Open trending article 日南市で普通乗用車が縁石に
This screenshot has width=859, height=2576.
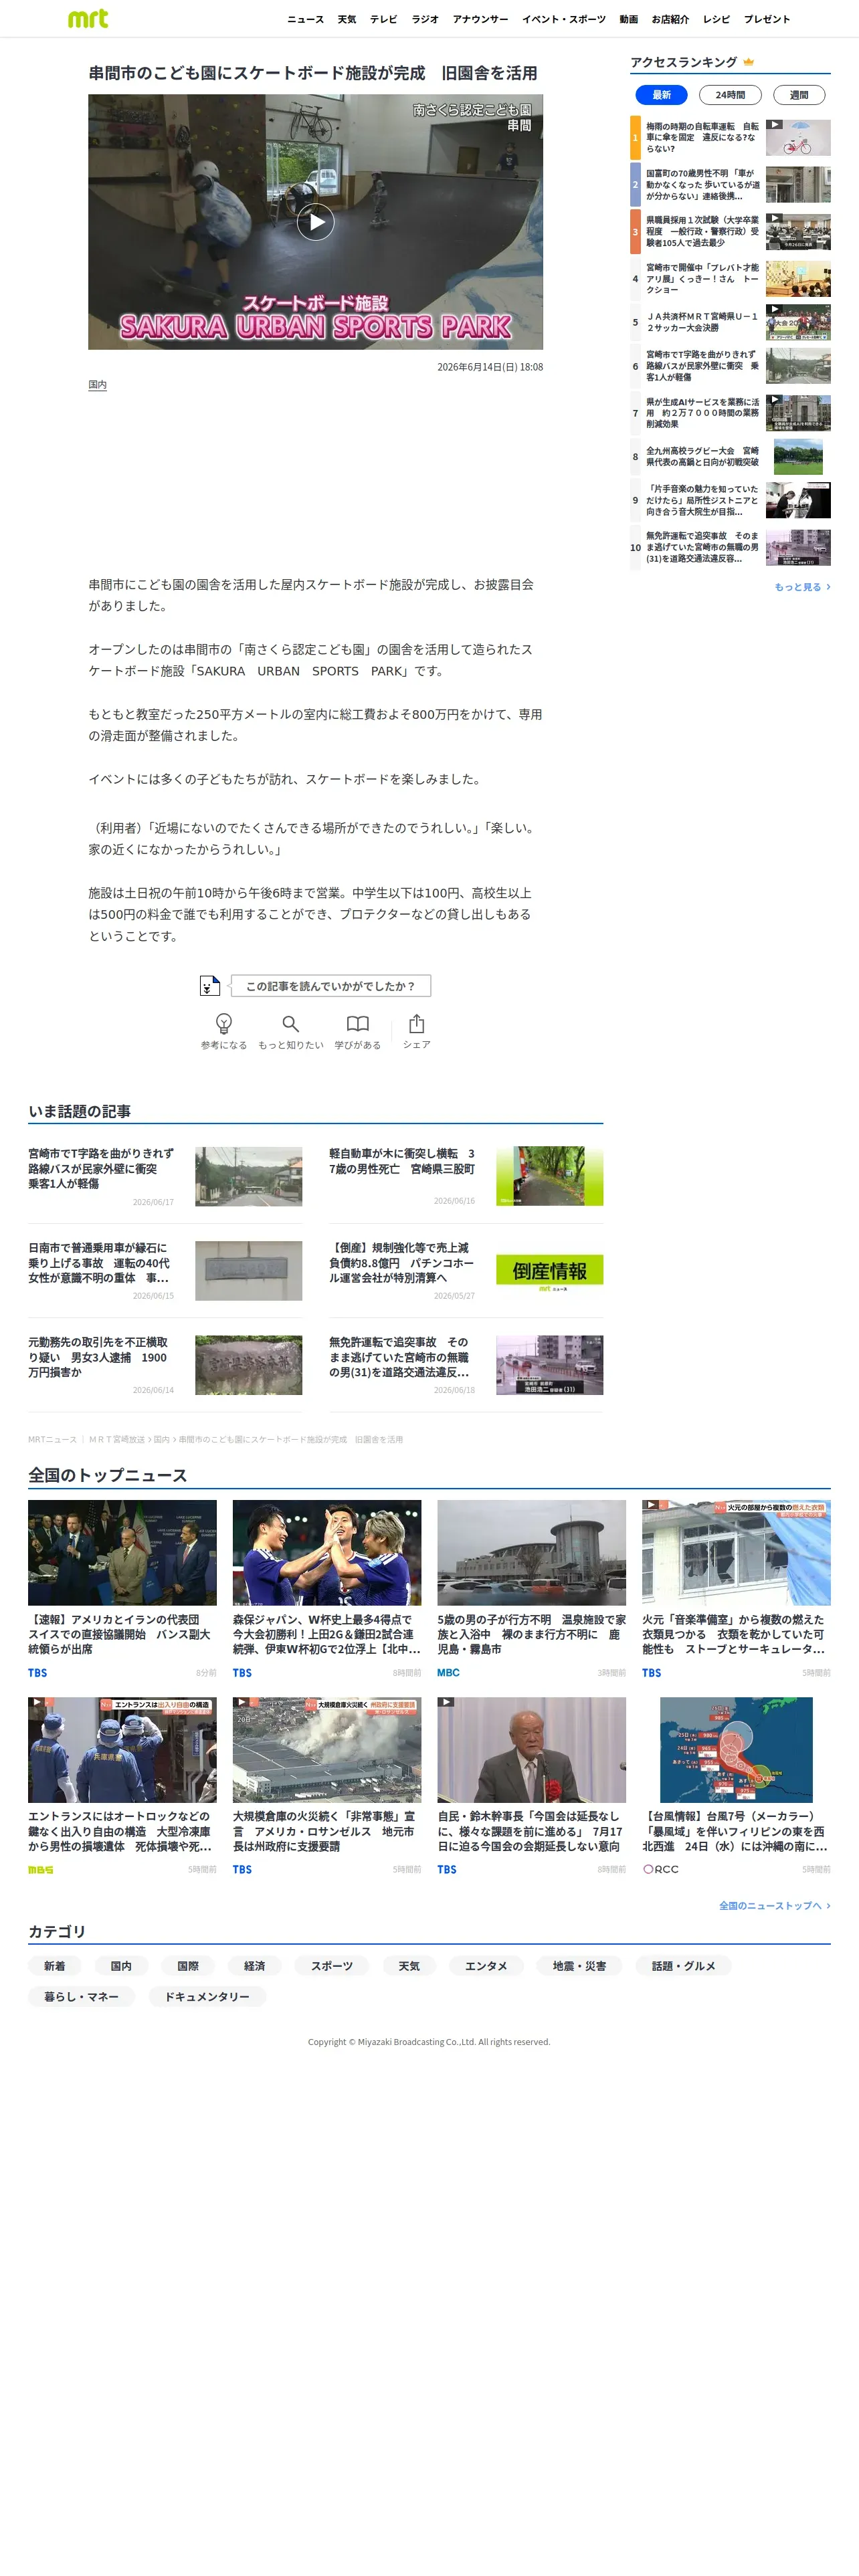[x=99, y=1263]
